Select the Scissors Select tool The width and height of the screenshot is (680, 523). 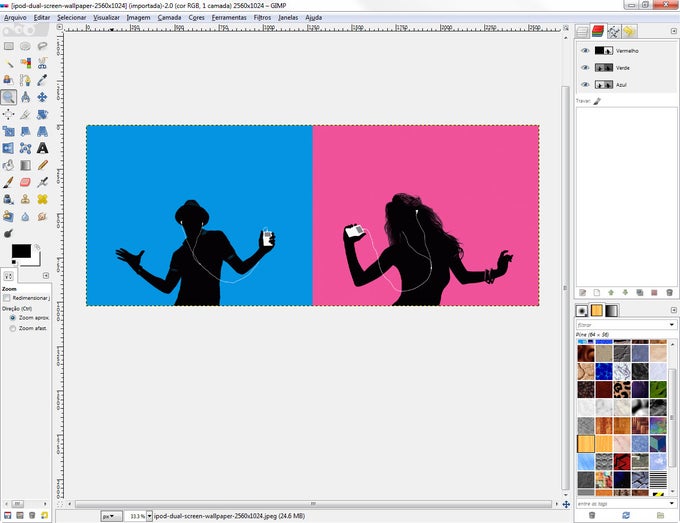42,63
